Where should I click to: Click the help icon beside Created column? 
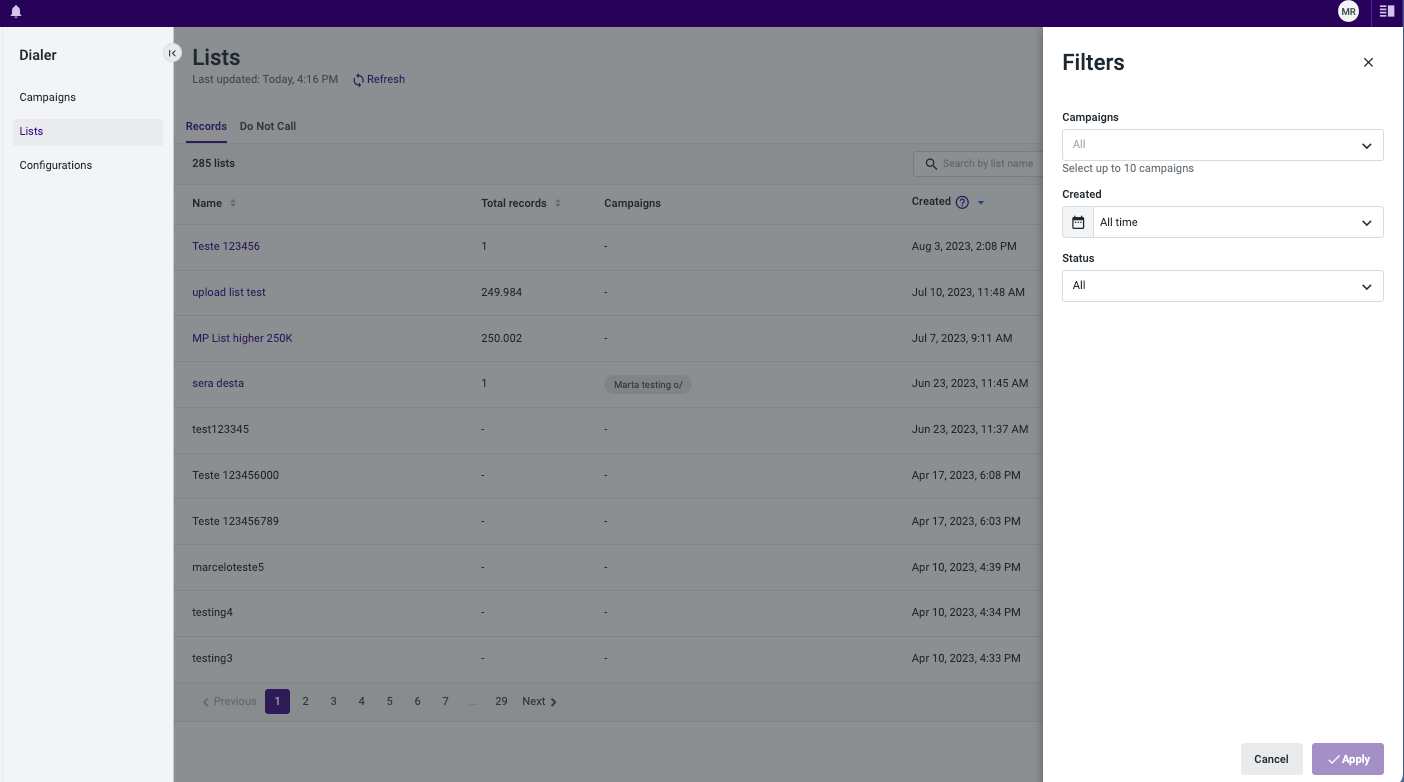(x=962, y=202)
